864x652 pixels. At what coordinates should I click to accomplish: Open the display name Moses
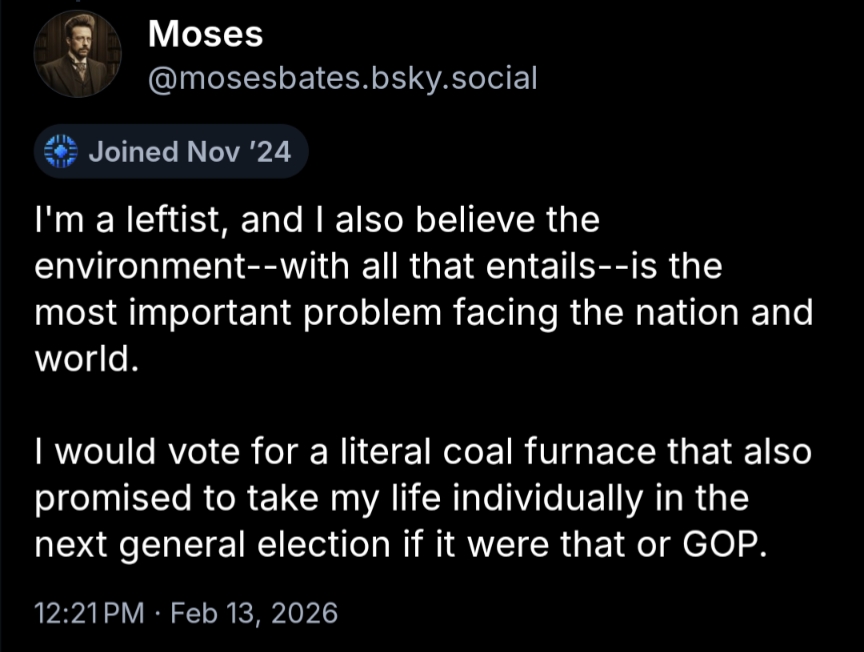(x=205, y=35)
